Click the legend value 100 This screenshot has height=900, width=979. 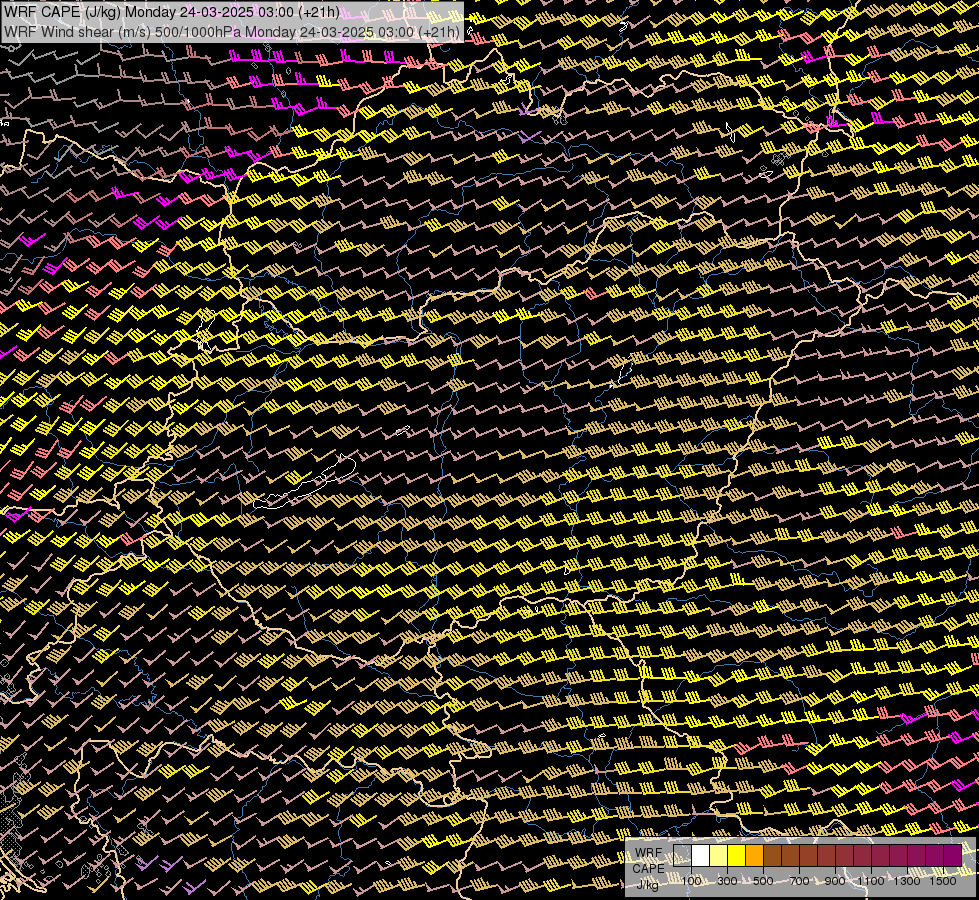click(691, 881)
